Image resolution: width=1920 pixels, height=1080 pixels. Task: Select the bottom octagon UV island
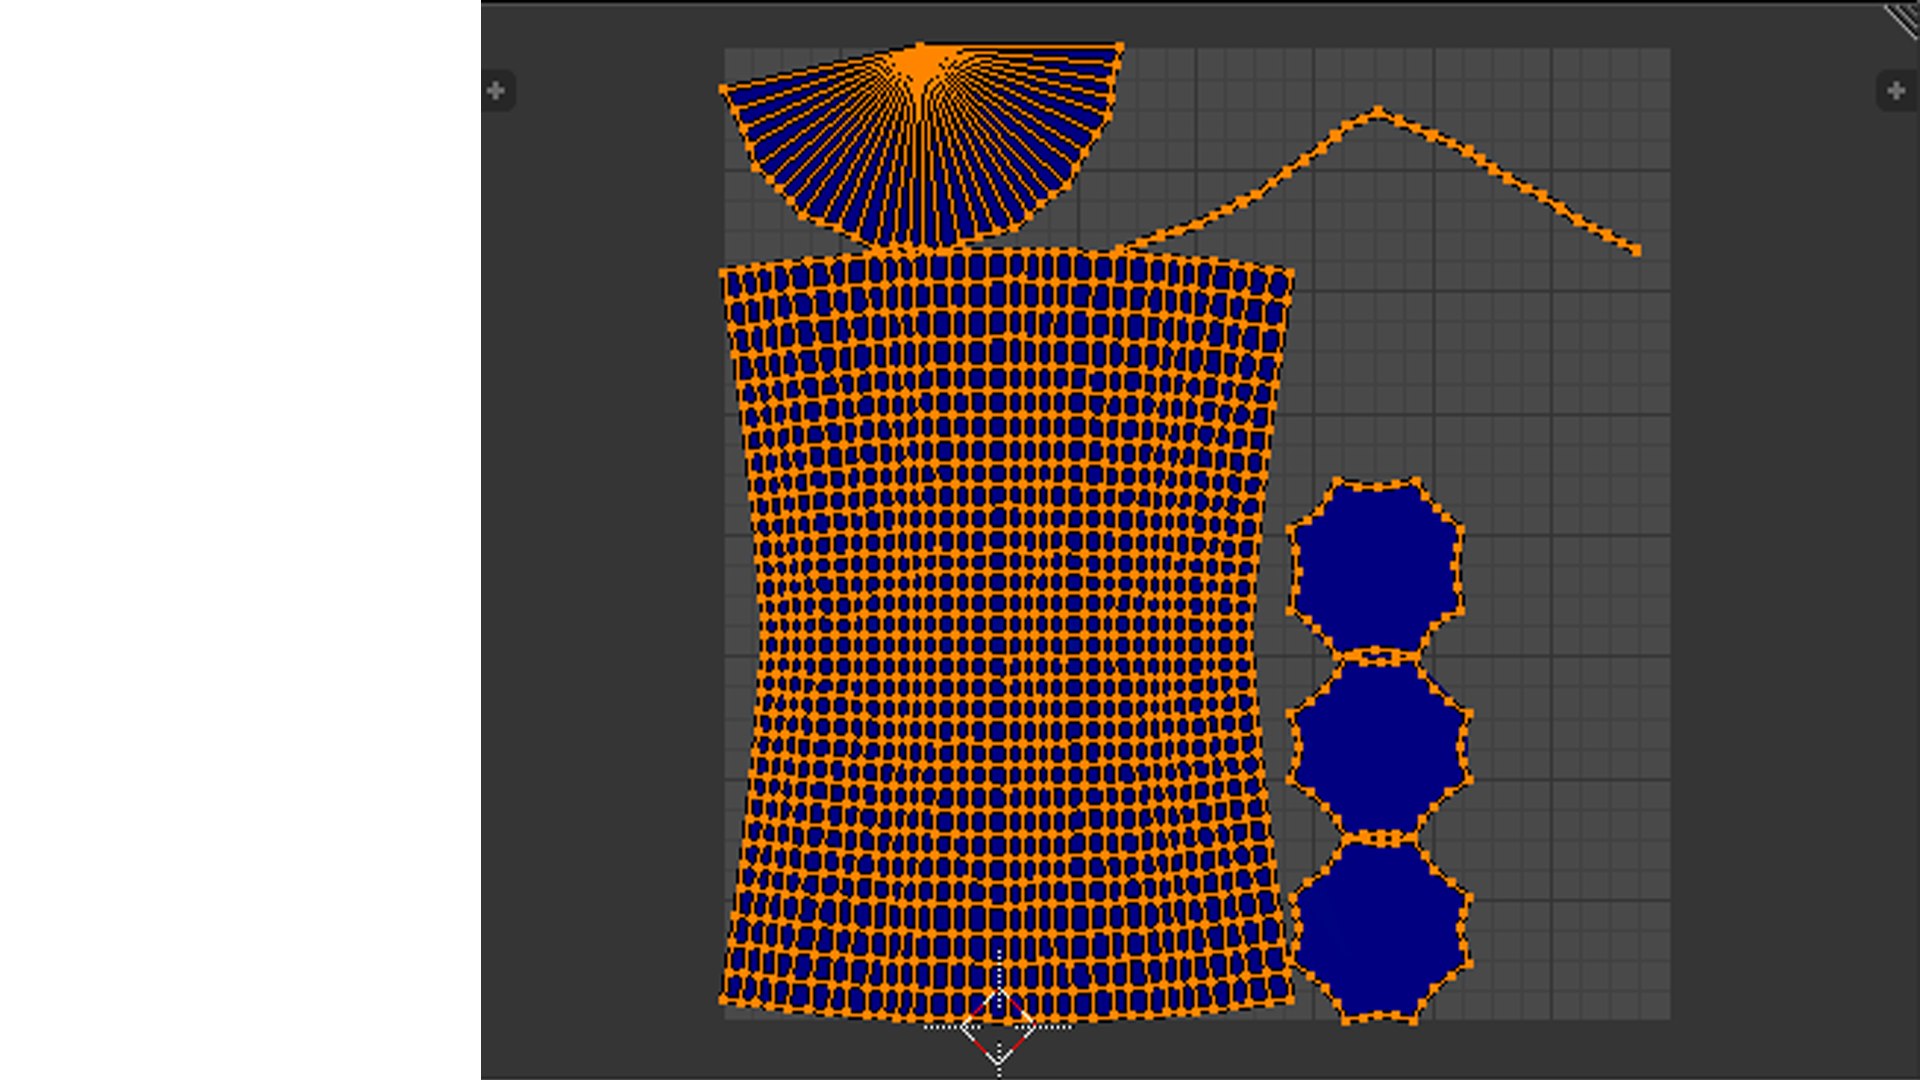tap(1380, 931)
